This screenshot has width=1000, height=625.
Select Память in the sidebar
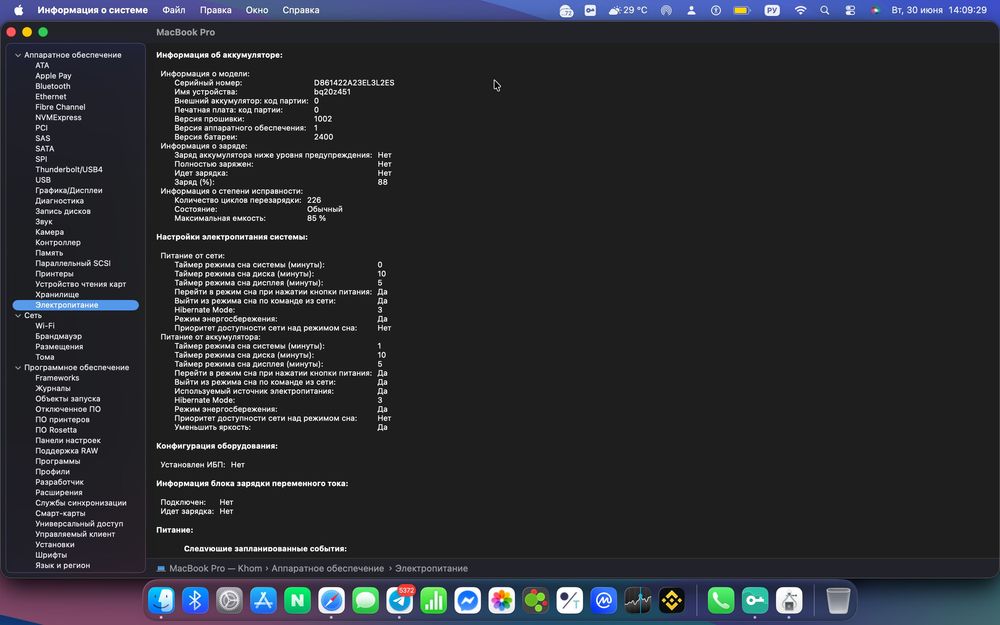click(49, 253)
